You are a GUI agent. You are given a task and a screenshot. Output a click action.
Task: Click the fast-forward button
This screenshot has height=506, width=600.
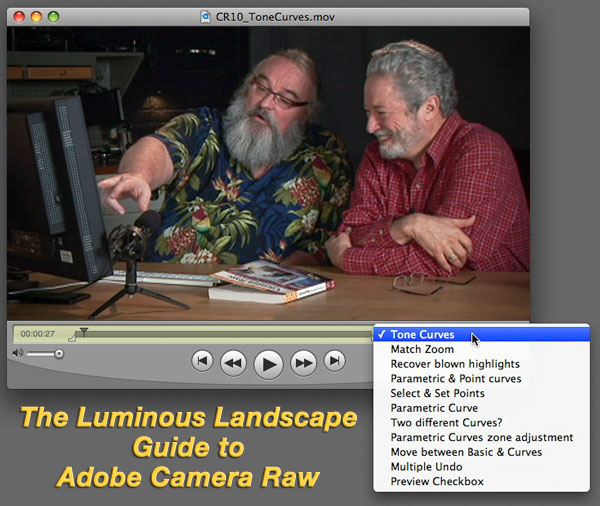[x=303, y=362]
